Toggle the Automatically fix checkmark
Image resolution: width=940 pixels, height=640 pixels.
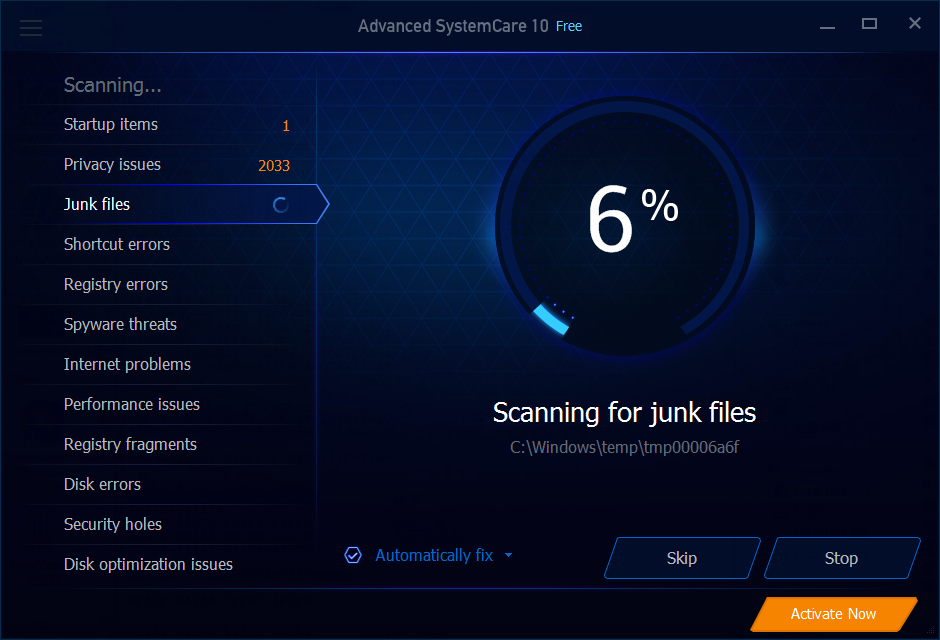coord(353,556)
